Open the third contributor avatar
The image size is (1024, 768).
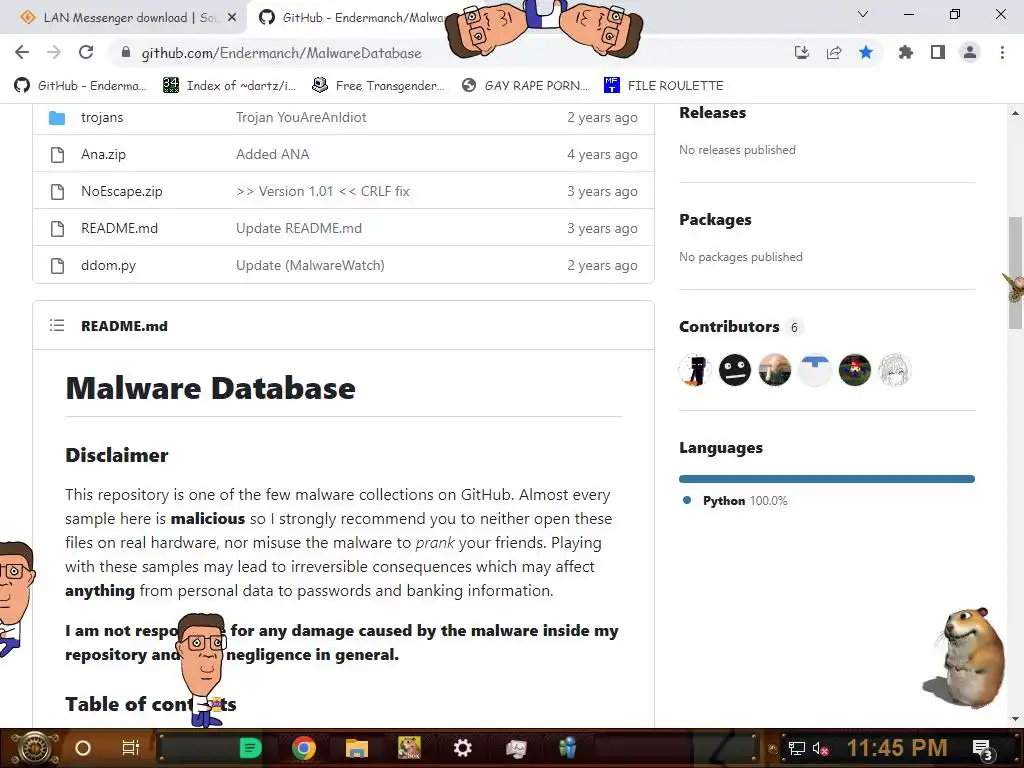point(775,370)
